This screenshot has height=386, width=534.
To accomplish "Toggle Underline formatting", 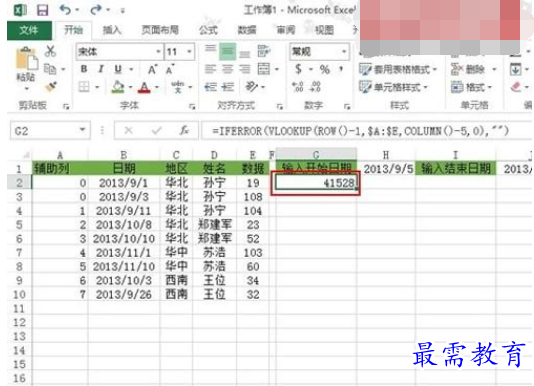I will (x=118, y=69).
